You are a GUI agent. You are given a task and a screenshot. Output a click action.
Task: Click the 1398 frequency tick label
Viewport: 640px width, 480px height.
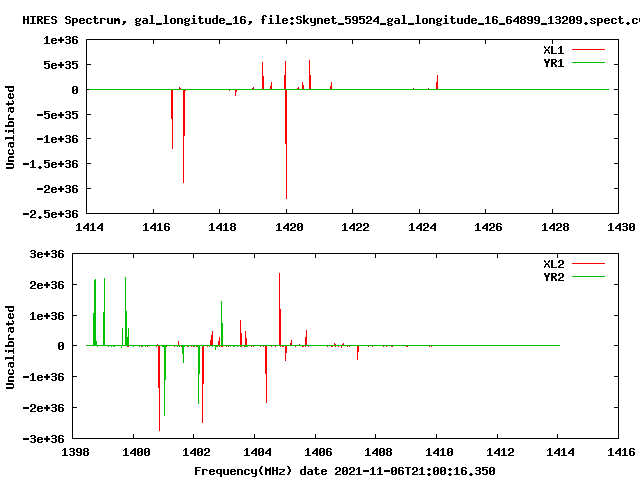pos(75,452)
